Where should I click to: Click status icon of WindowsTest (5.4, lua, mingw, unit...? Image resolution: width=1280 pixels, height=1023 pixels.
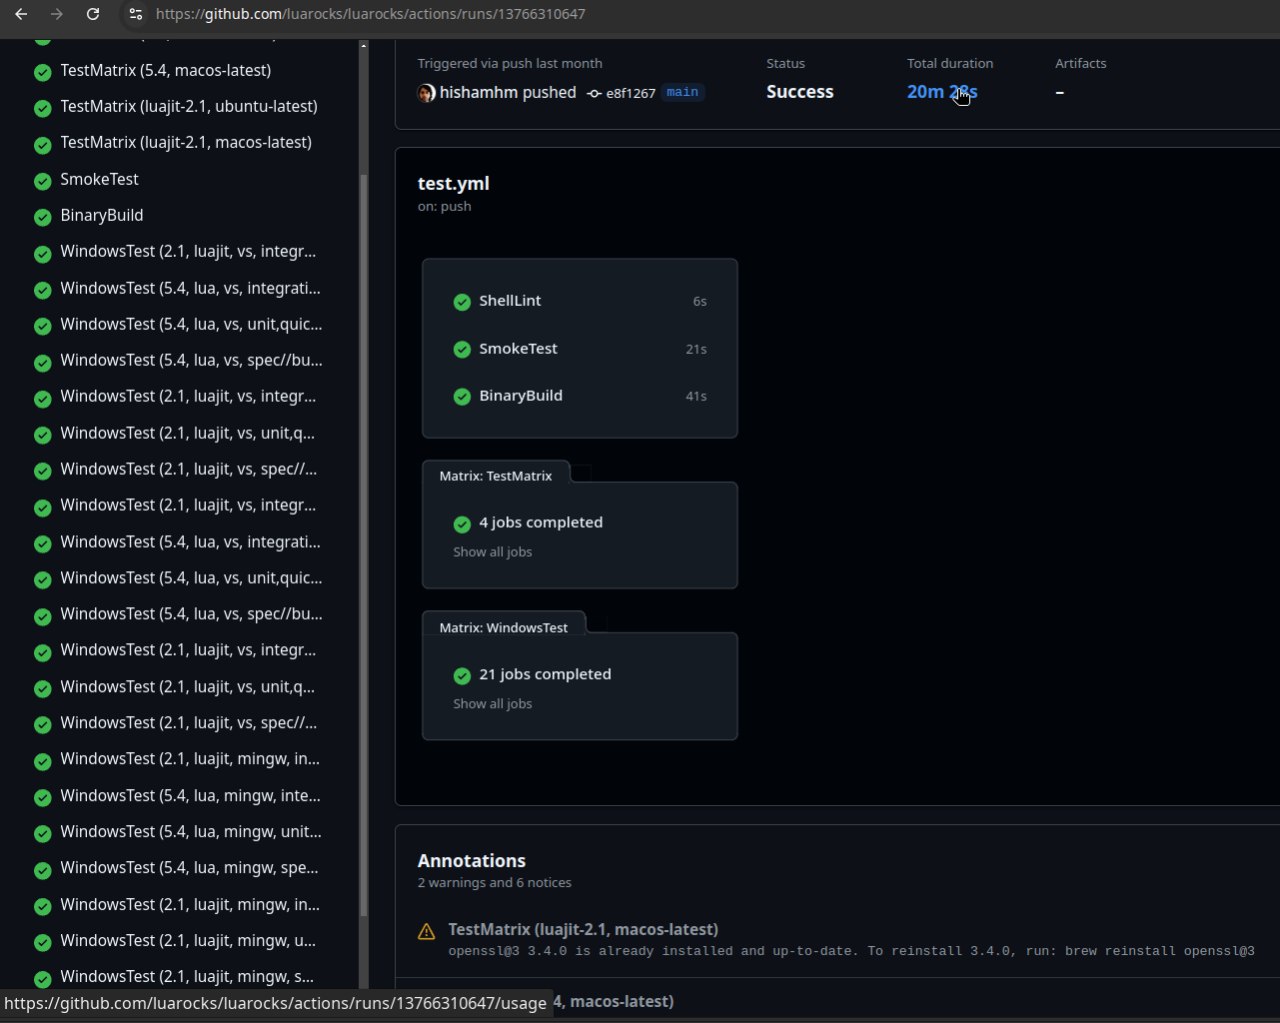coord(42,834)
